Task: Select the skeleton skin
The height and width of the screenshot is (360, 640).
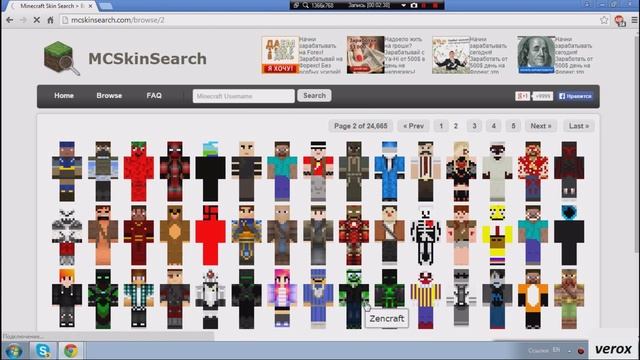Action: pyautogui.click(x=425, y=236)
